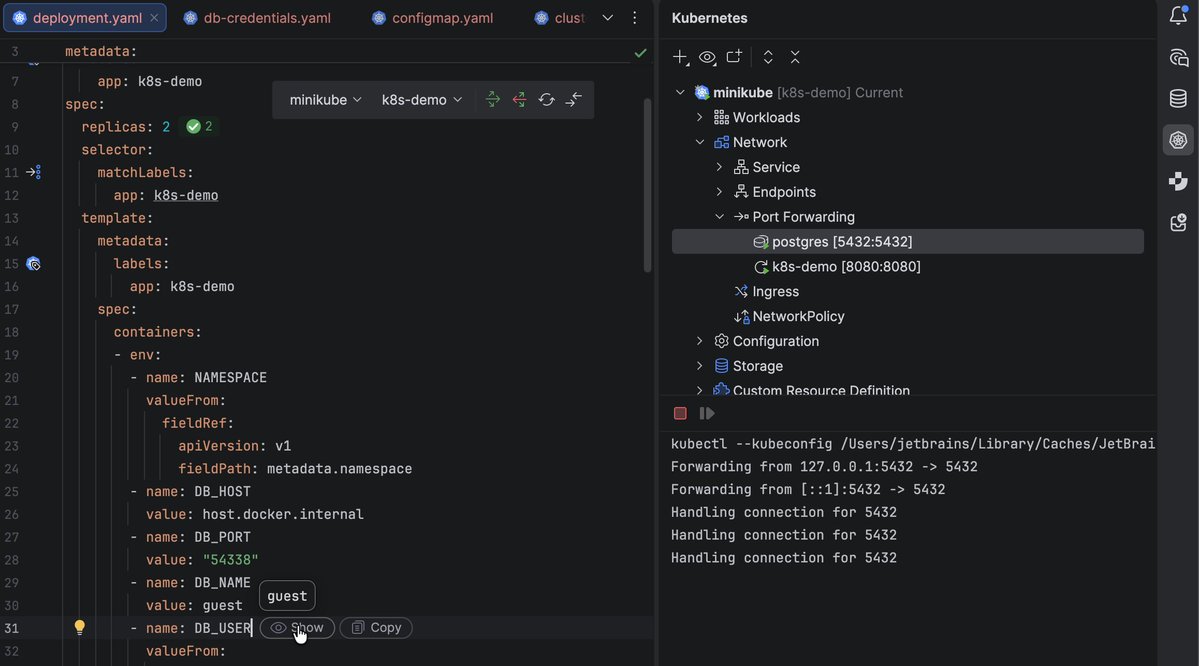Screen dimensions: 1199x666
Task: Collapse all Kubernetes tree nodes
Action: 795,57
